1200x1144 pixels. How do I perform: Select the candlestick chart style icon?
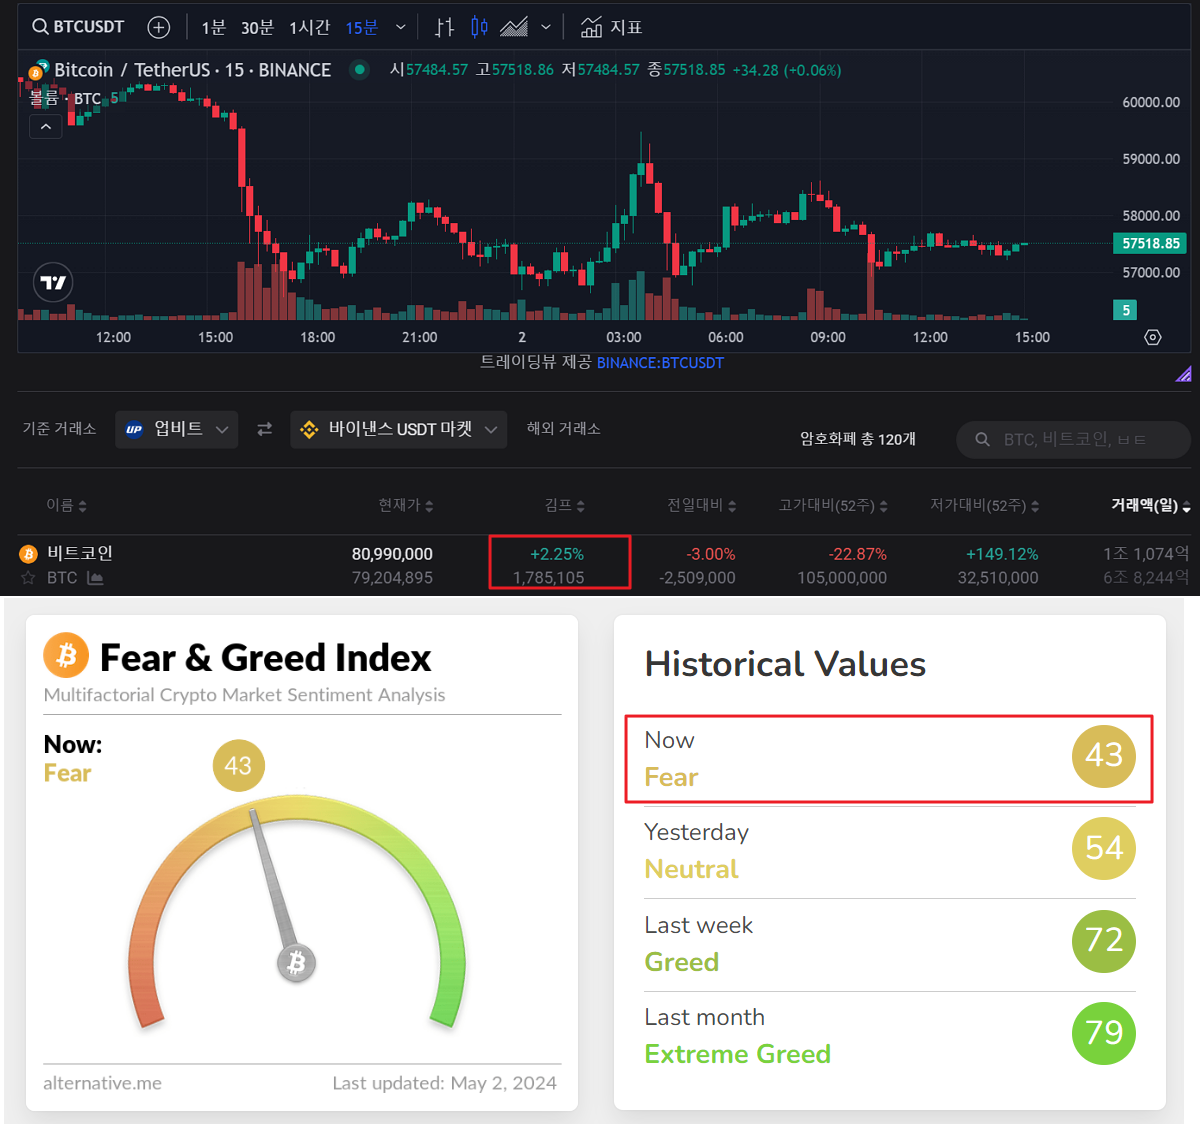[x=479, y=27]
